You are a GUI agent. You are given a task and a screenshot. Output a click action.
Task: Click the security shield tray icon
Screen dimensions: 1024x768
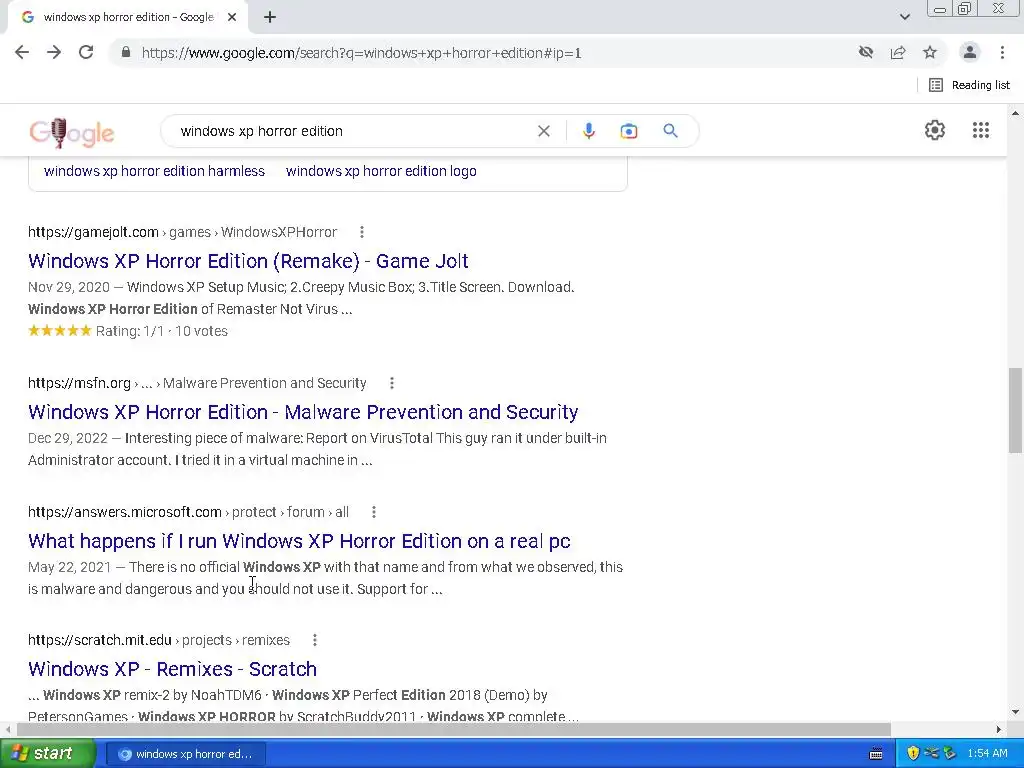(x=913, y=754)
